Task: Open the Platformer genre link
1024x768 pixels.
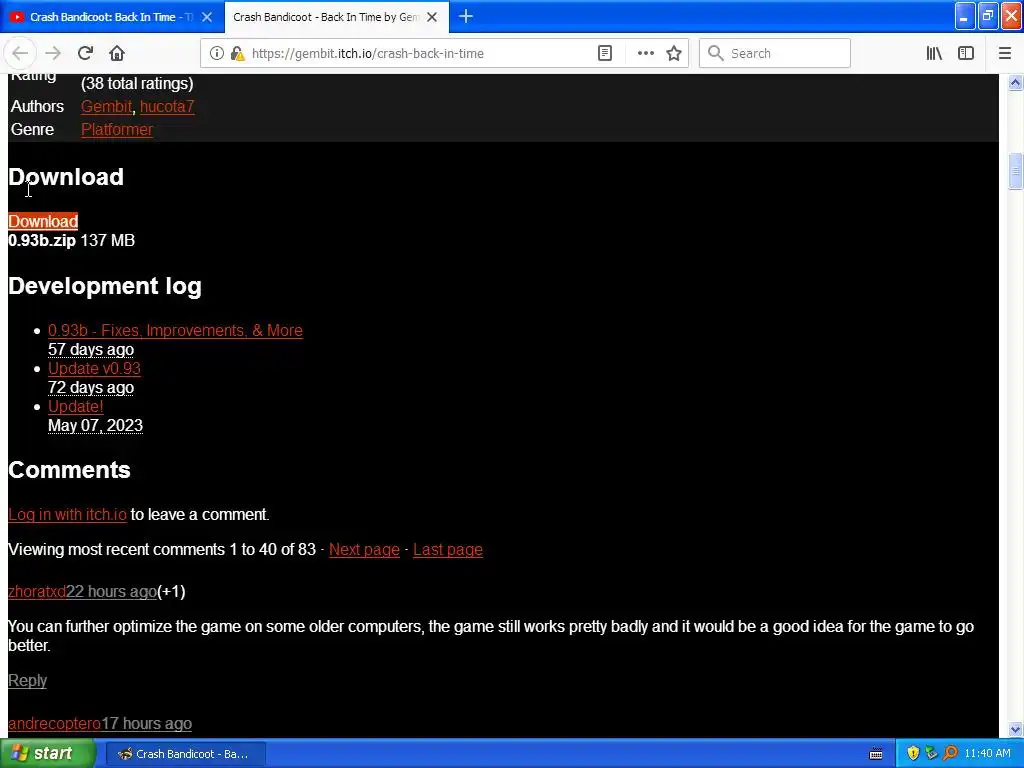Action: click(x=117, y=129)
